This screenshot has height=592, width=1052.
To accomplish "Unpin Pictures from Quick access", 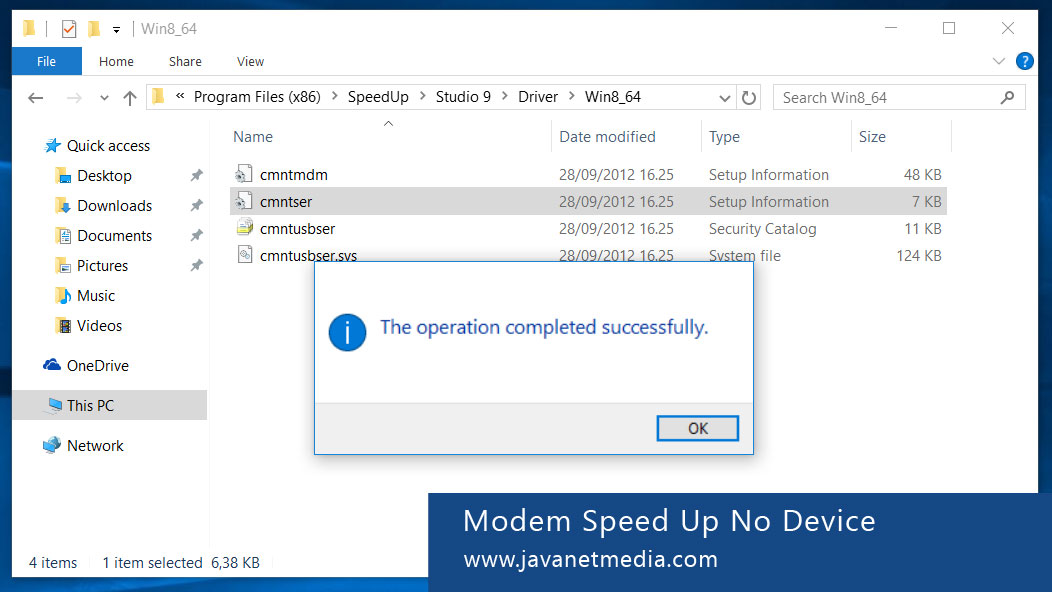I will 198,265.
